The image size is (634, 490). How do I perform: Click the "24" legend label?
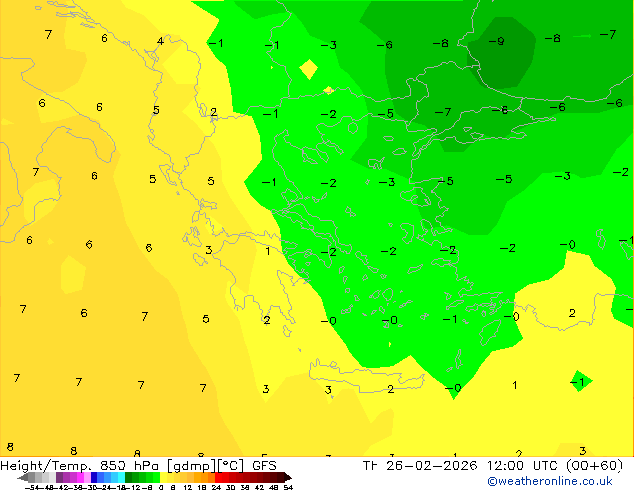(x=216, y=487)
